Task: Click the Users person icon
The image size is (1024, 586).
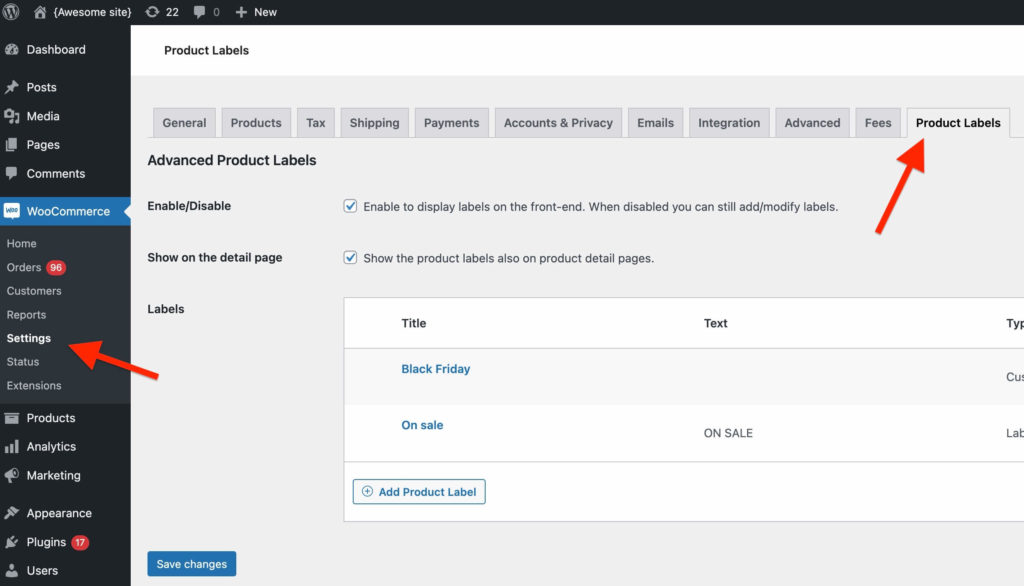Action: (x=12, y=571)
